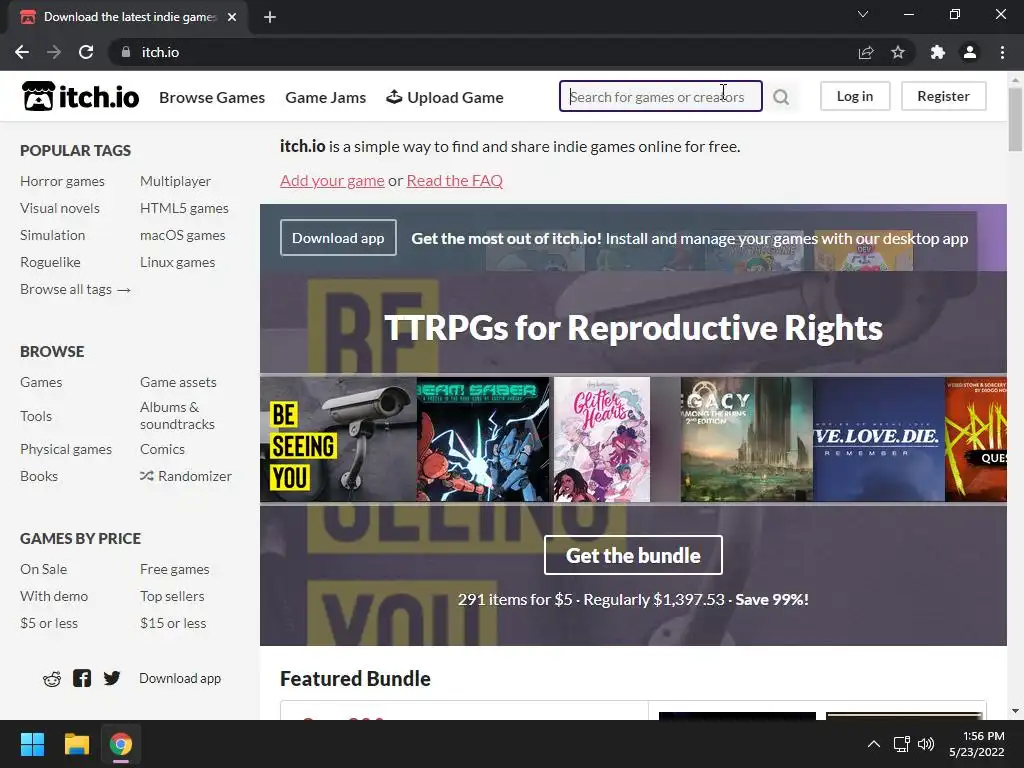Open the tab search chevron
The image size is (1024, 768).
pyautogui.click(x=863, y=14)
